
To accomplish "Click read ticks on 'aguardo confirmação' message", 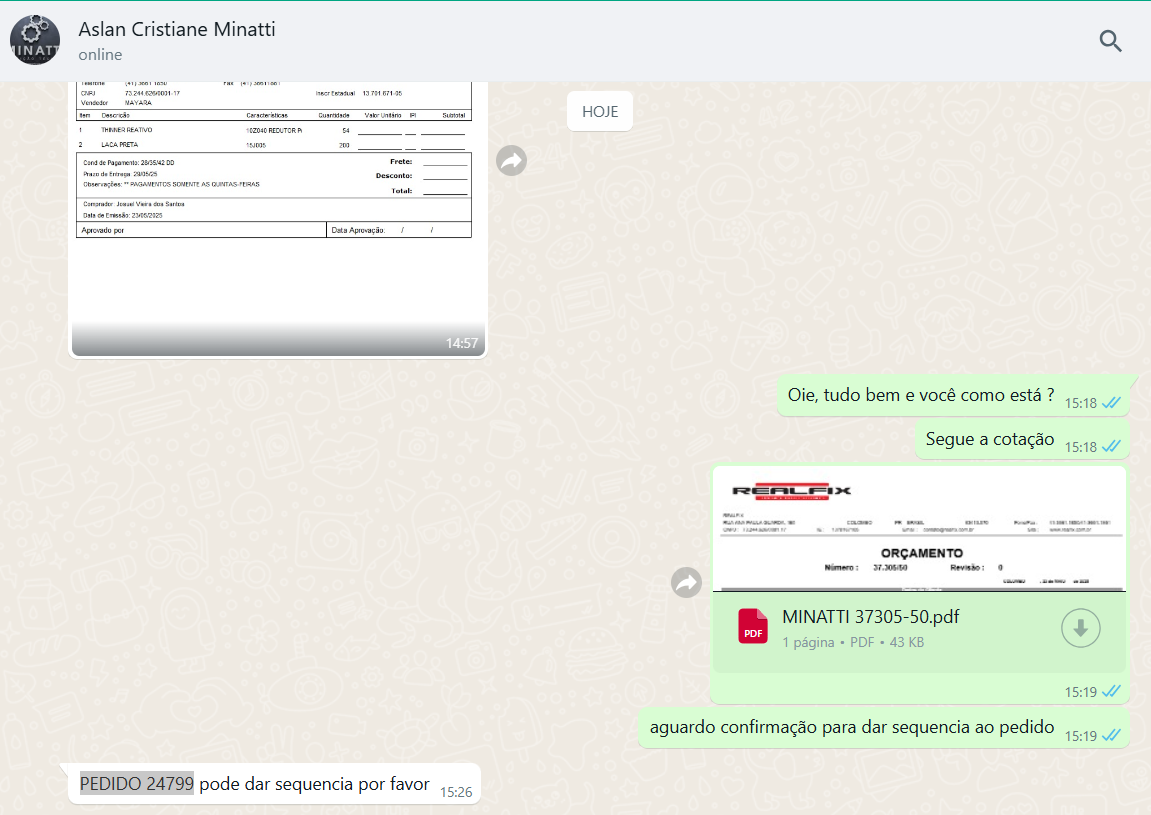I will pos(1111,736).
